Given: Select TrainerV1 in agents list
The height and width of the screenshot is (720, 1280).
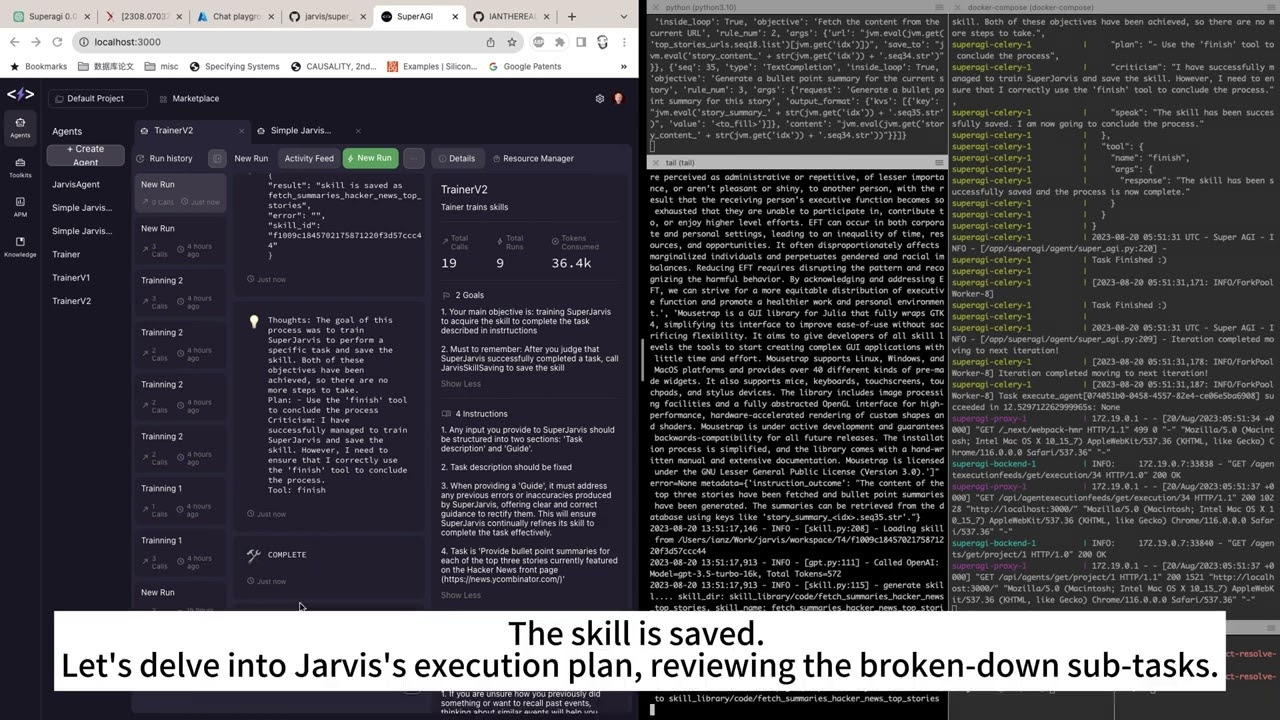Looking at the screenshot, I should [x=71, y=278].
